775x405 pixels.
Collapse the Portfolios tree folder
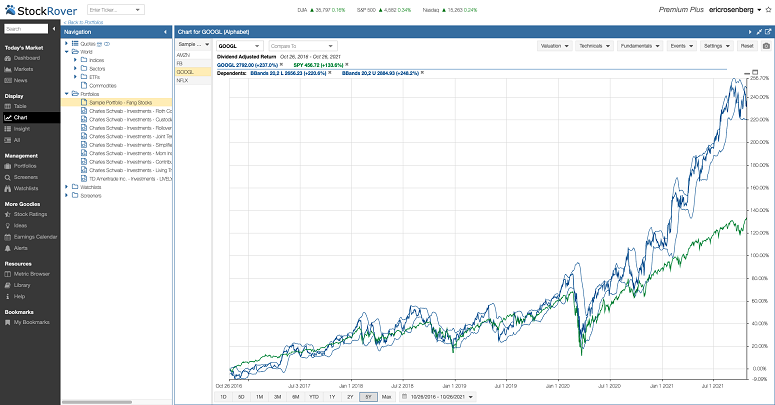66,93
